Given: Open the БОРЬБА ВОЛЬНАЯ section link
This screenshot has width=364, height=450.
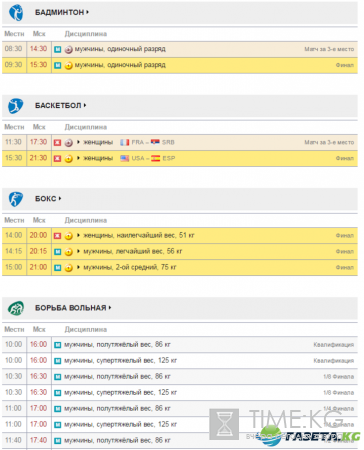Looking at the screenshot, I should tap(71, 308).
